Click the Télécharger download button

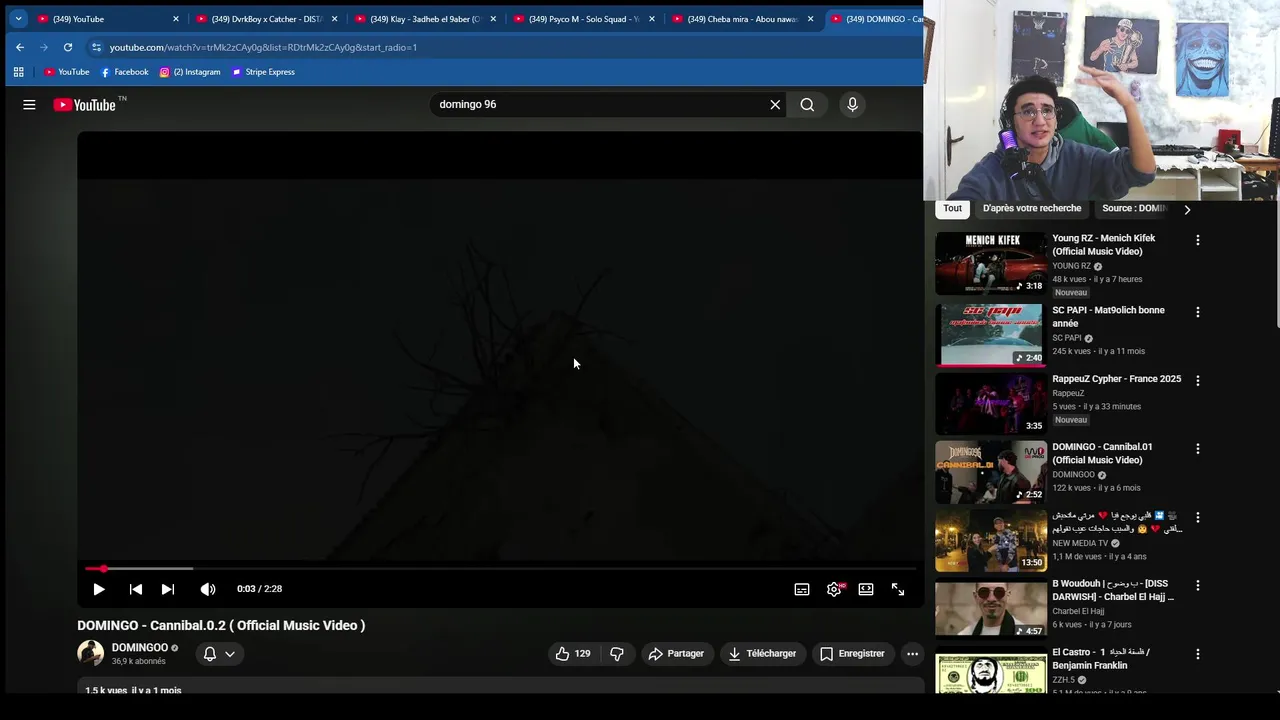762,654
